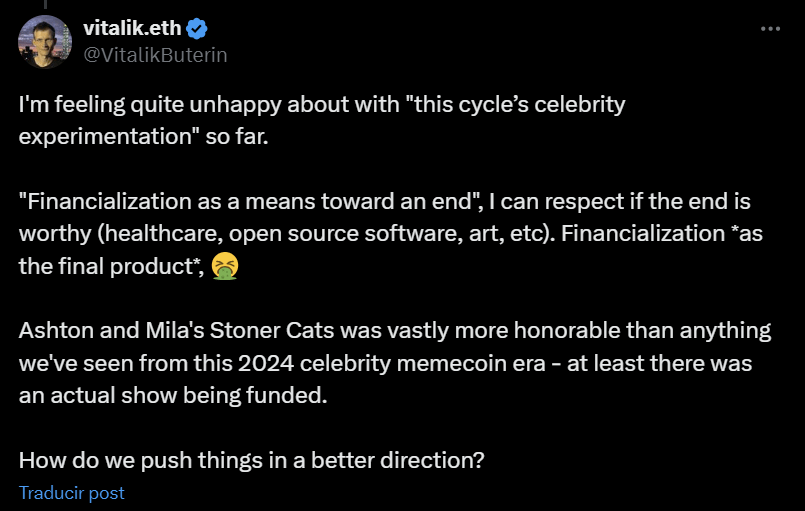The height and width of the screenshot is (511, 805).
Task: Open vitalik.eth's profile picture
Action: click(45, 42)
